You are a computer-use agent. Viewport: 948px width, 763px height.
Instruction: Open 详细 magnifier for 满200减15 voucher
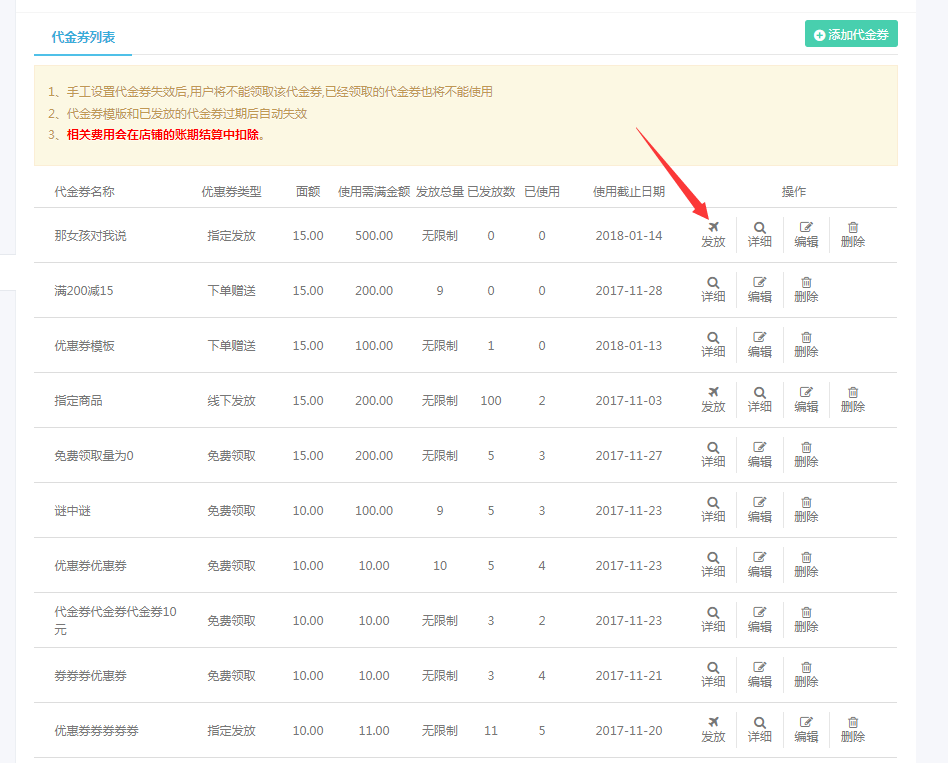tap(713, 289)
